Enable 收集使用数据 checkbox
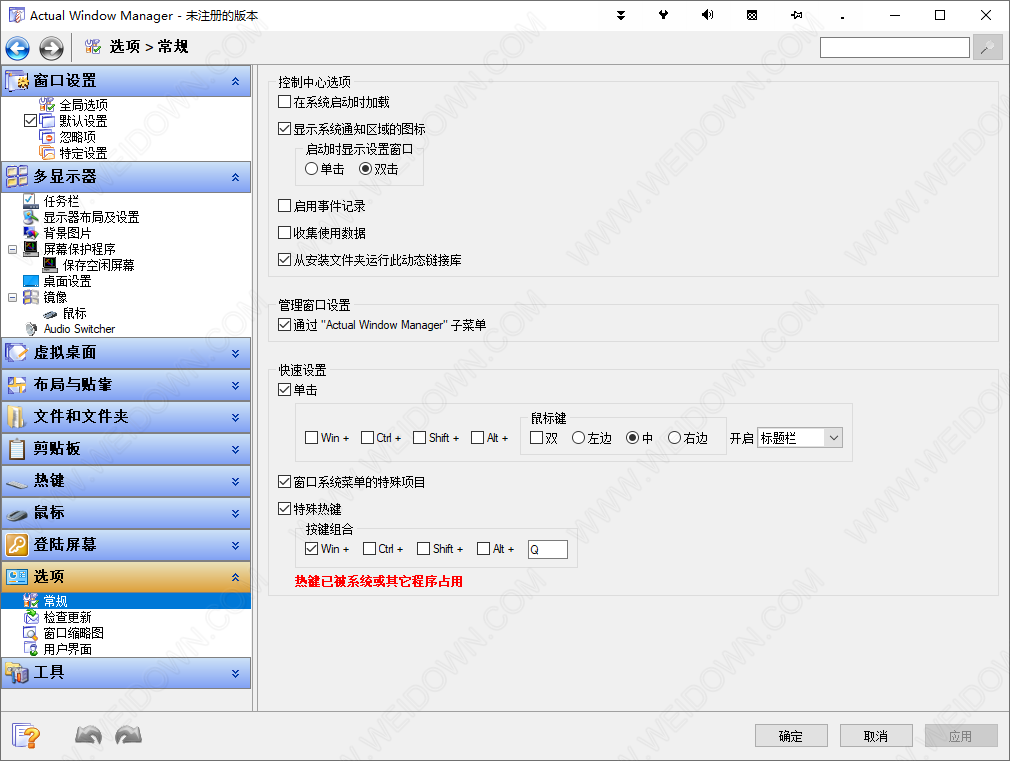The height and width of the screenshot is (761, 1010). click(284, 233)
